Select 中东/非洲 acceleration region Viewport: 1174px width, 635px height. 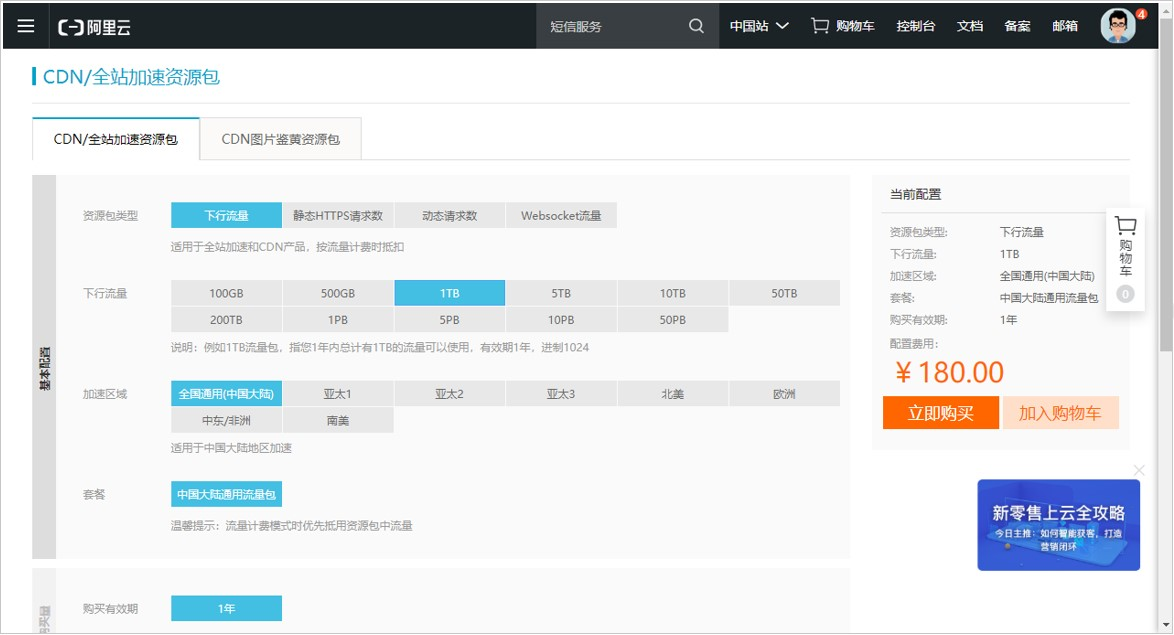226,421
